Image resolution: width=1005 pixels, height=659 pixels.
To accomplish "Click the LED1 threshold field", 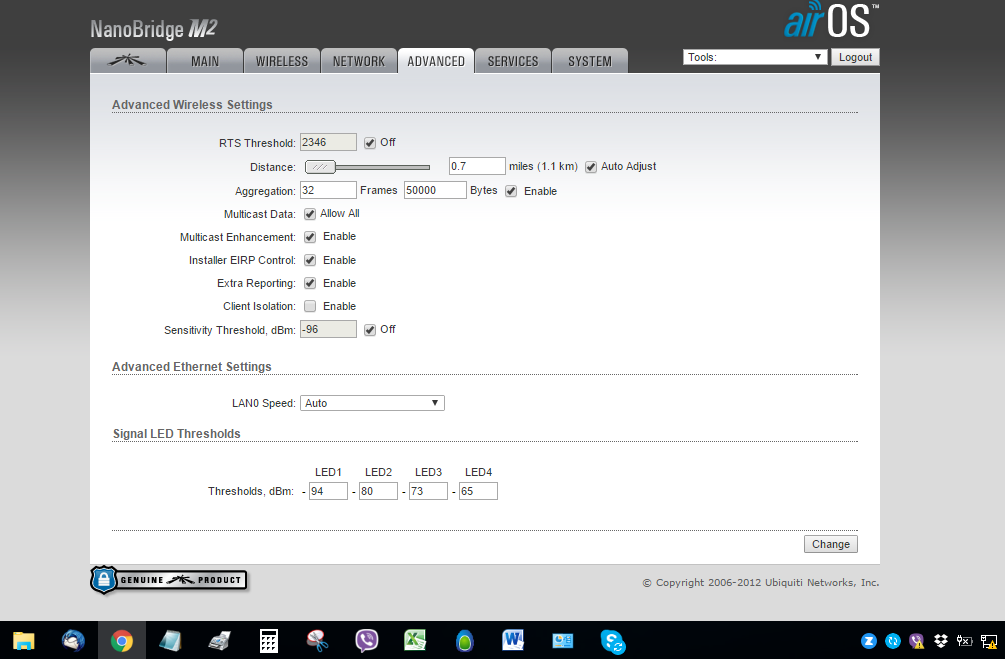I will tap(328, 491).
